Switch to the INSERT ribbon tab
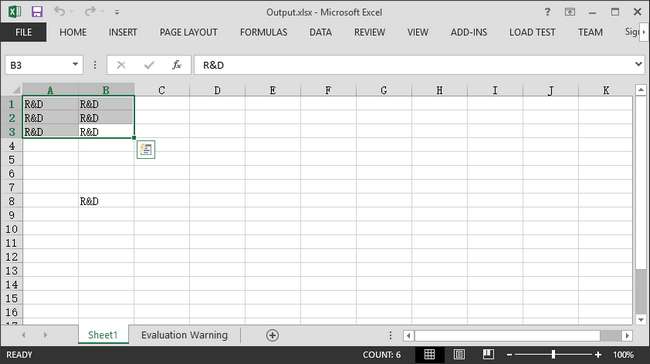650x364 pixels. click(123, 32)
